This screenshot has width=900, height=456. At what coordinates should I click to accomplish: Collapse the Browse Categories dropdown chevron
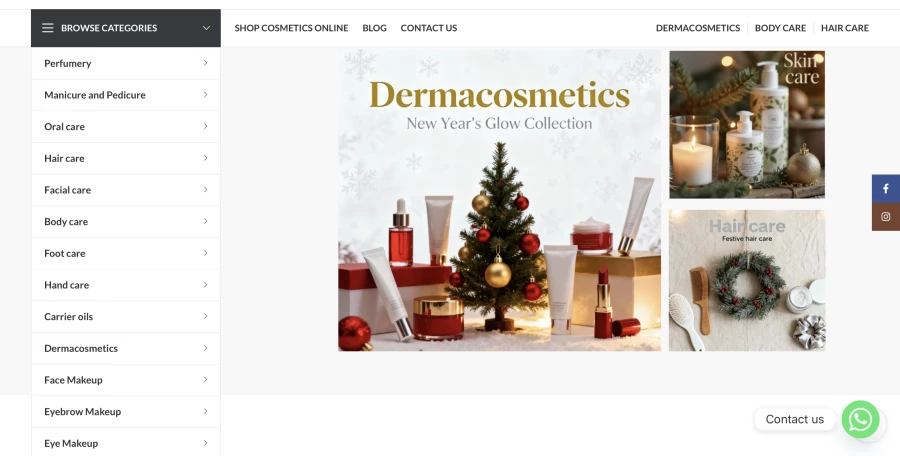point(206,28)
